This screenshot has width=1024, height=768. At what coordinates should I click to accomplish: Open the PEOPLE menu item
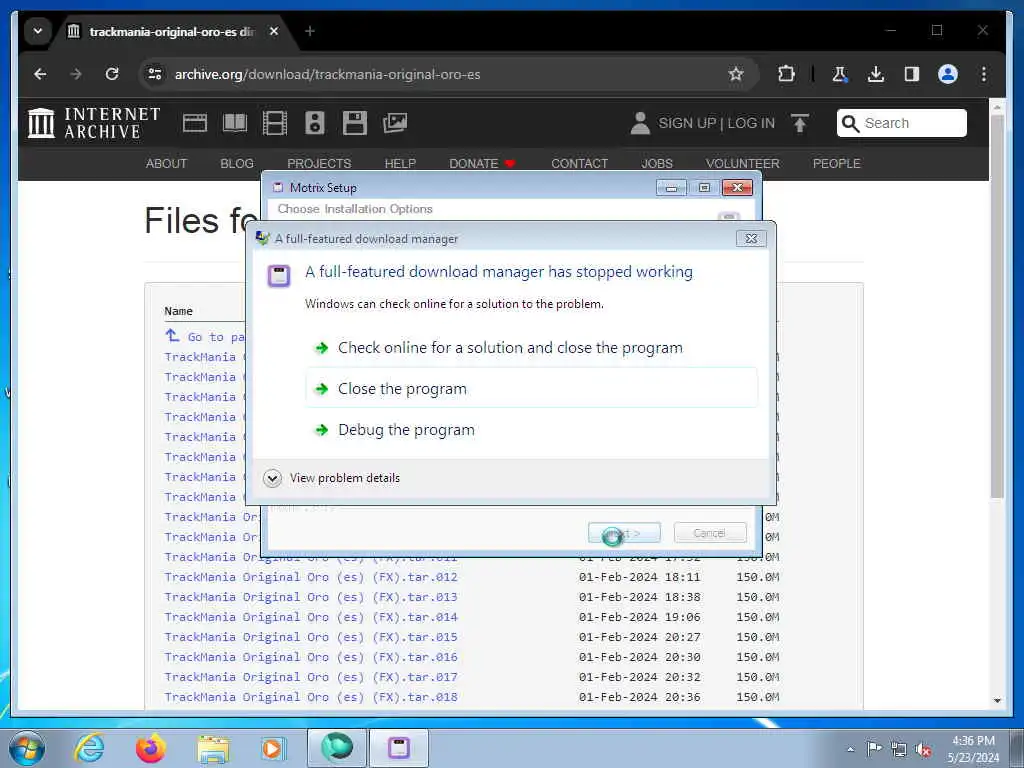tap(837, 163)
